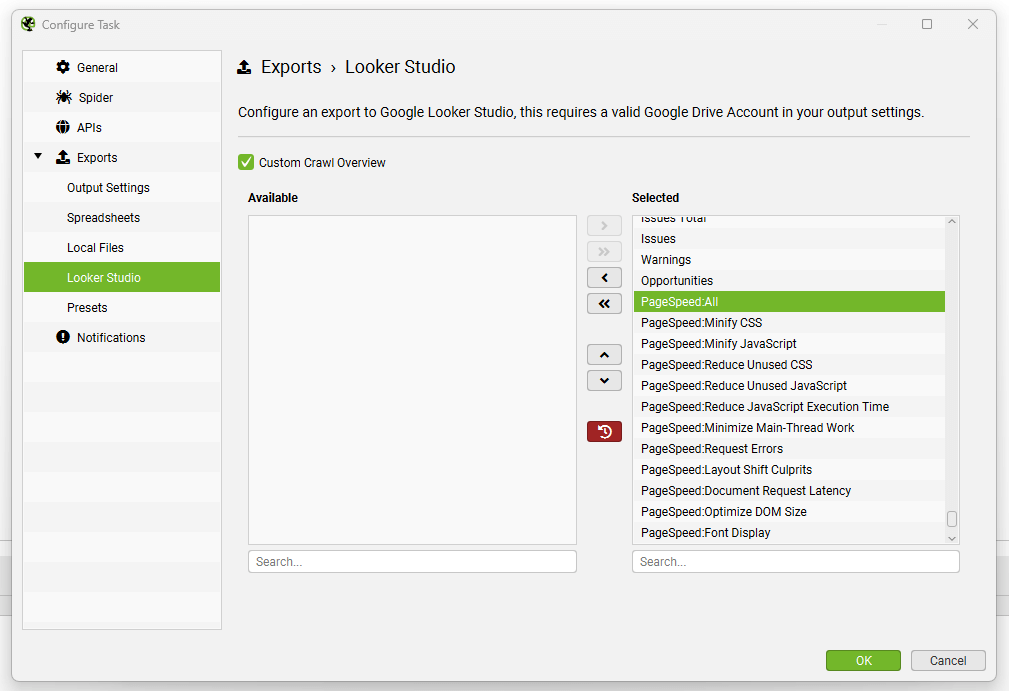Viewport: 1009px width, 691px height.
Task: Open Output Settings in the sidebar
Action: (x=108, y=188)
